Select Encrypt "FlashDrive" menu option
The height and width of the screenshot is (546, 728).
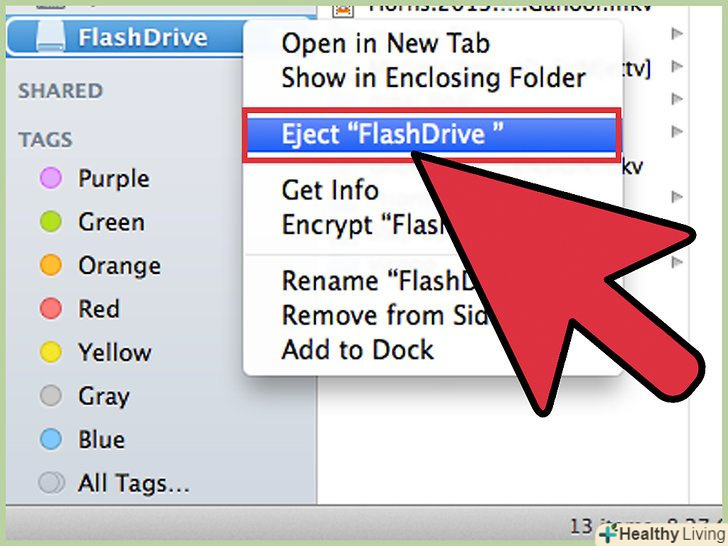[362, 225]
